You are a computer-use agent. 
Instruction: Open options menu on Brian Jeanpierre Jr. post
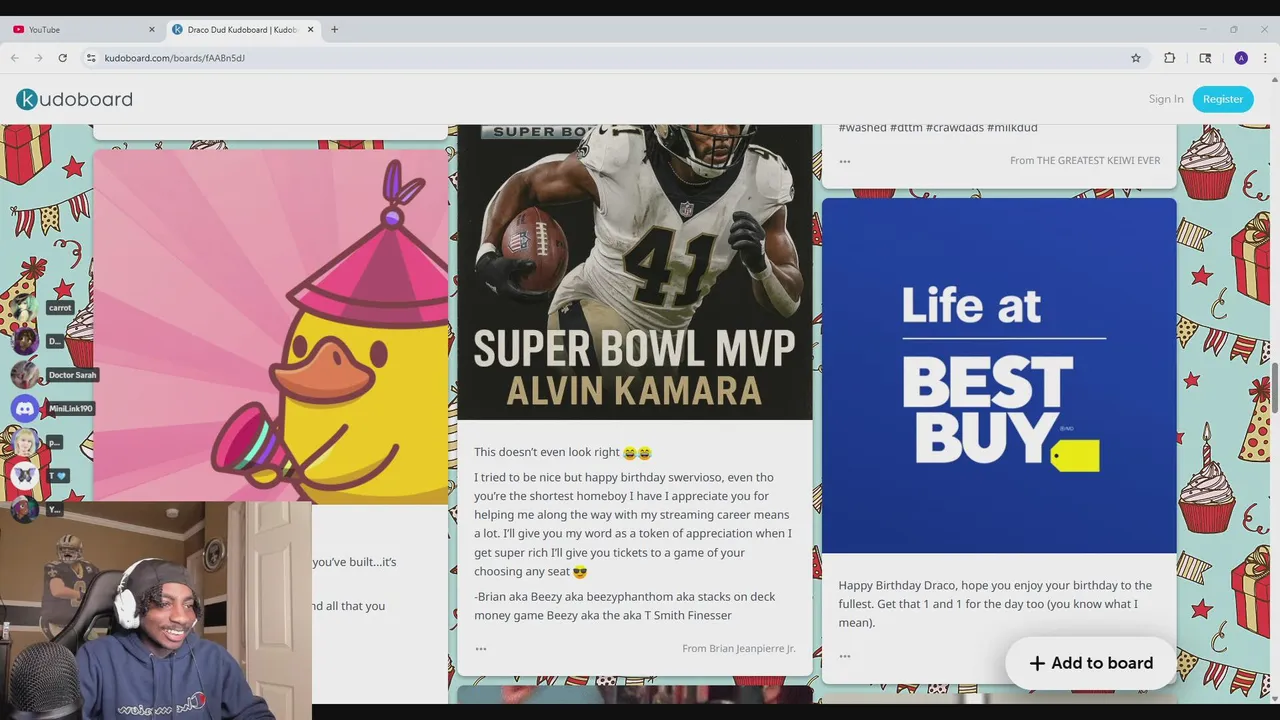point(481,649)
